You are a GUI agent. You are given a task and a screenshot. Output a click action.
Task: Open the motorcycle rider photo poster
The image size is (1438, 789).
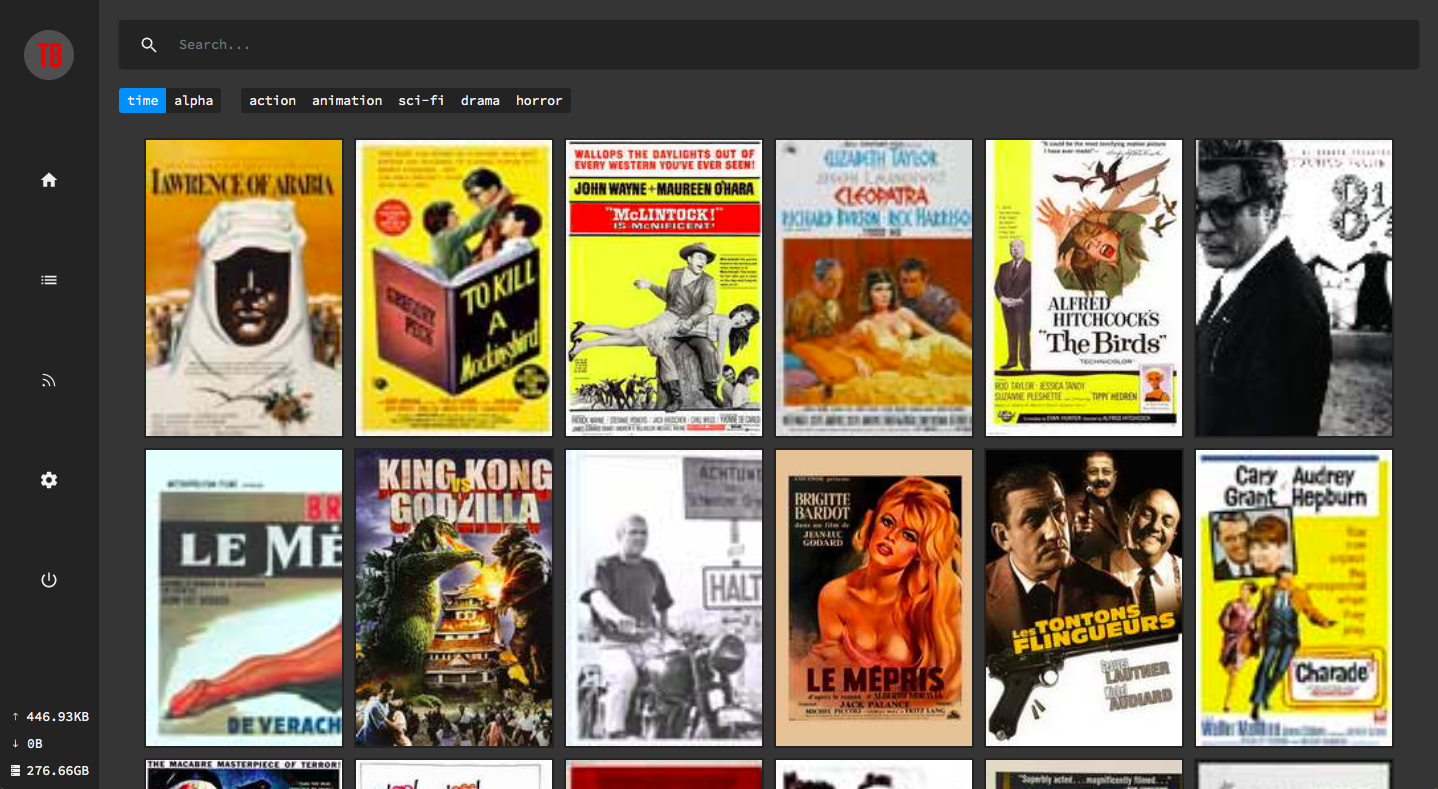664,598
